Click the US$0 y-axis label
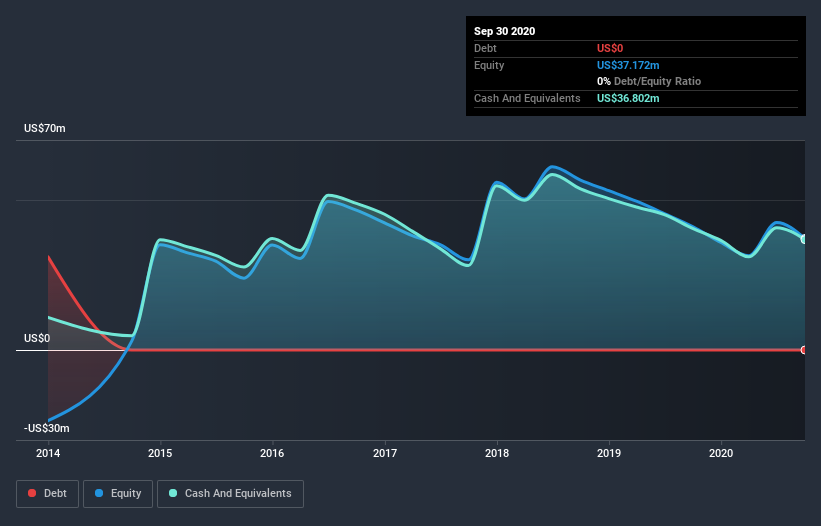The width and height of the screenshot is (821, 526). tap(37, 338)
